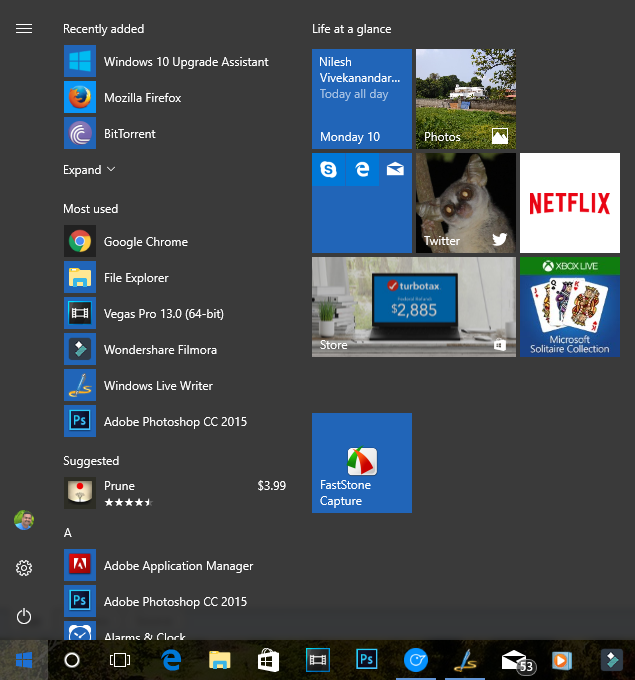Open Alarms & Clock app
The height and width of the screenshot is (680, 635).
(176, 631)
